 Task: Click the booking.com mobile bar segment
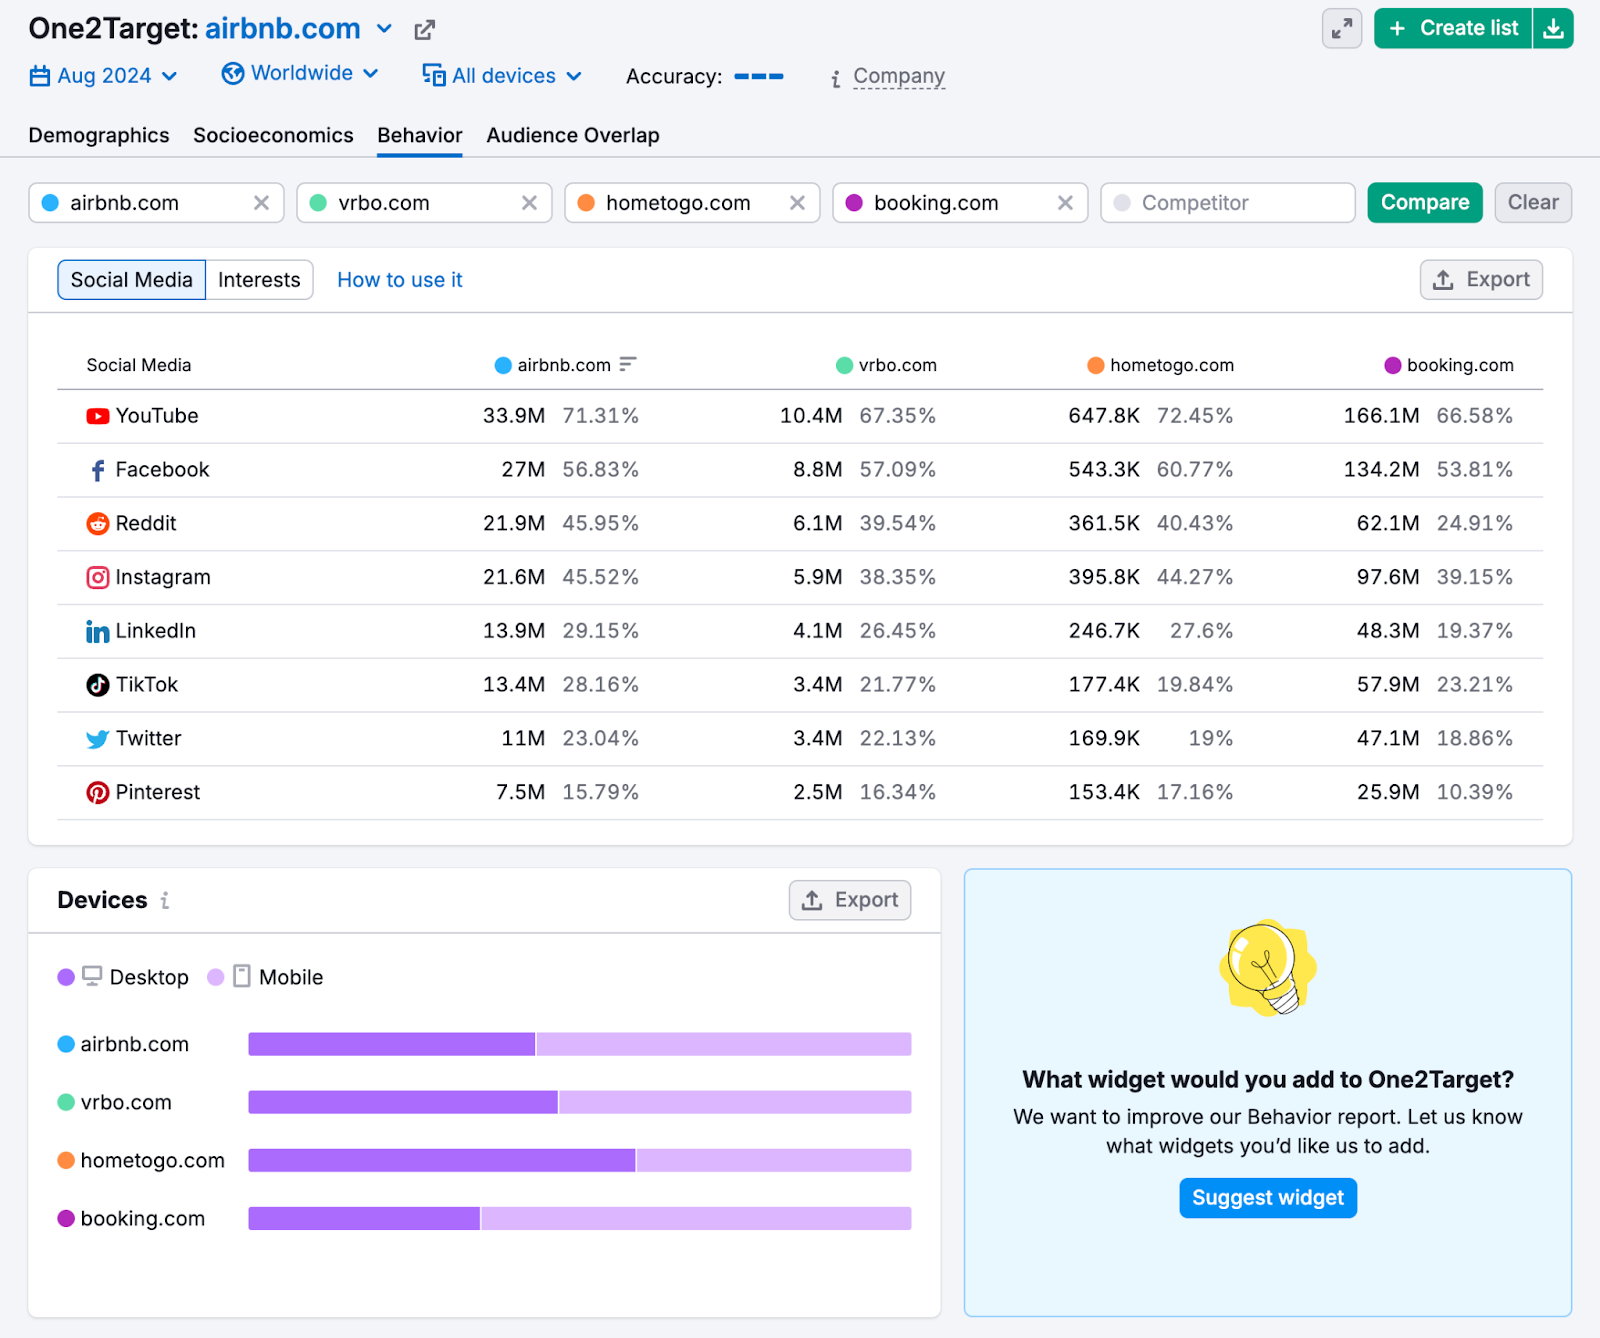point(696,1218)
